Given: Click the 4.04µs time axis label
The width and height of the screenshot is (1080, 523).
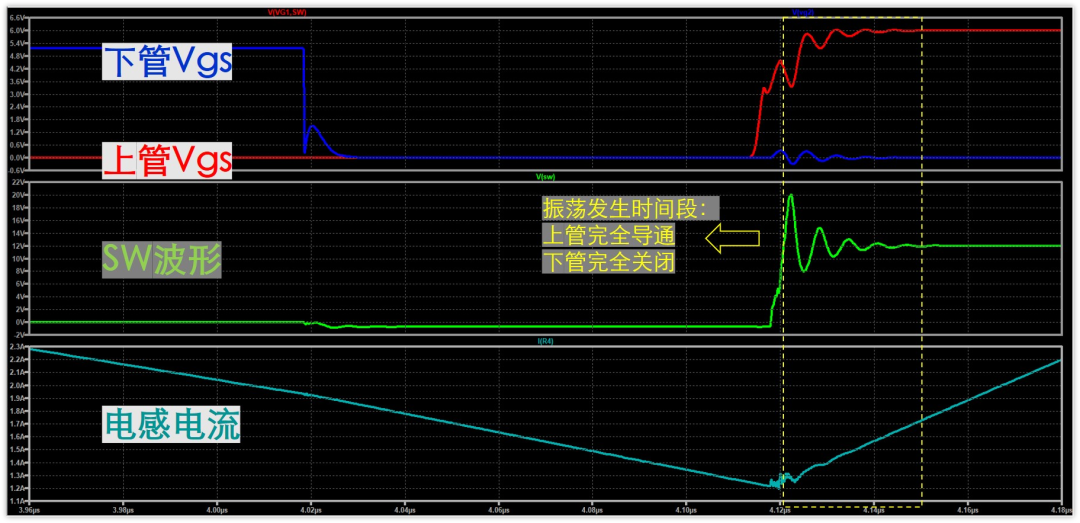Looking at the screenshot, I should tap(405, 511).
